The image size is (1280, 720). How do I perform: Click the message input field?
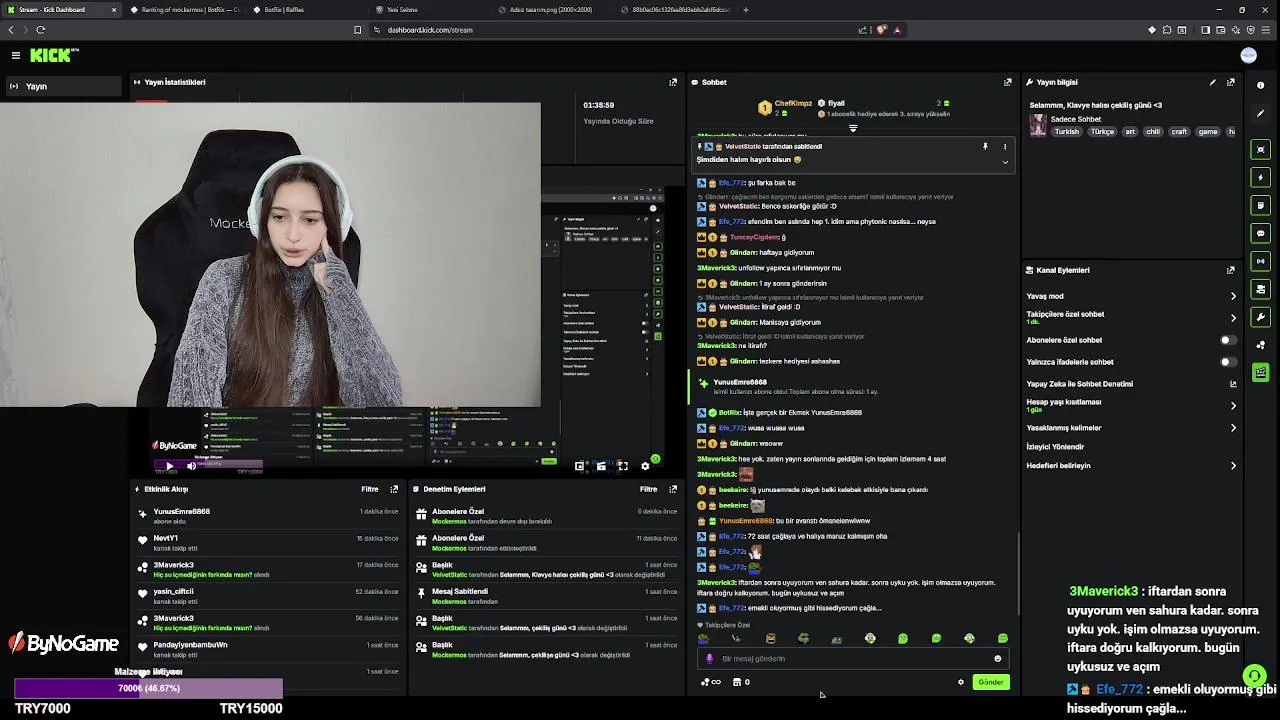[852, 659]
